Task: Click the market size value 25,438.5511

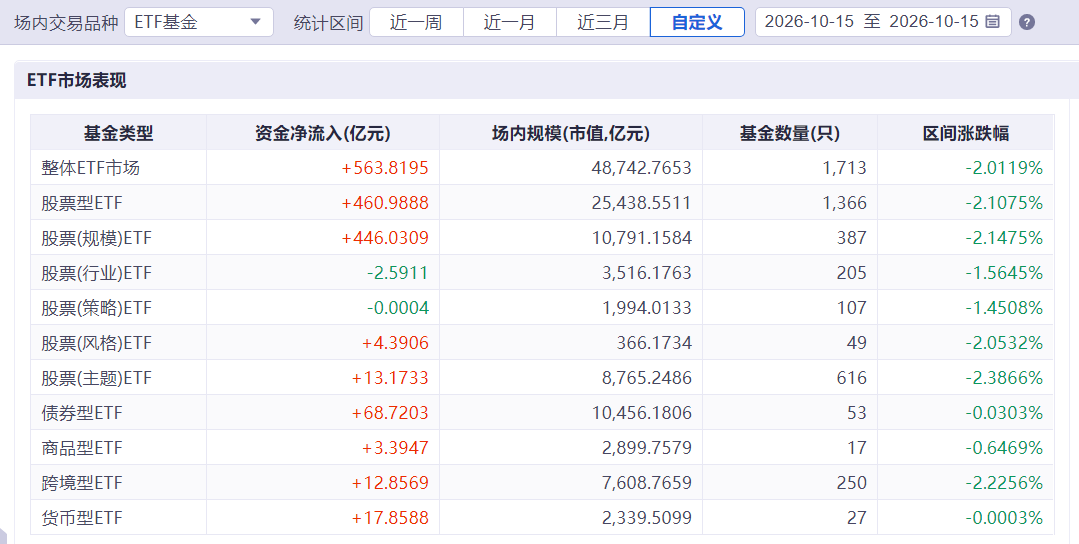Action: coord(641,203)
